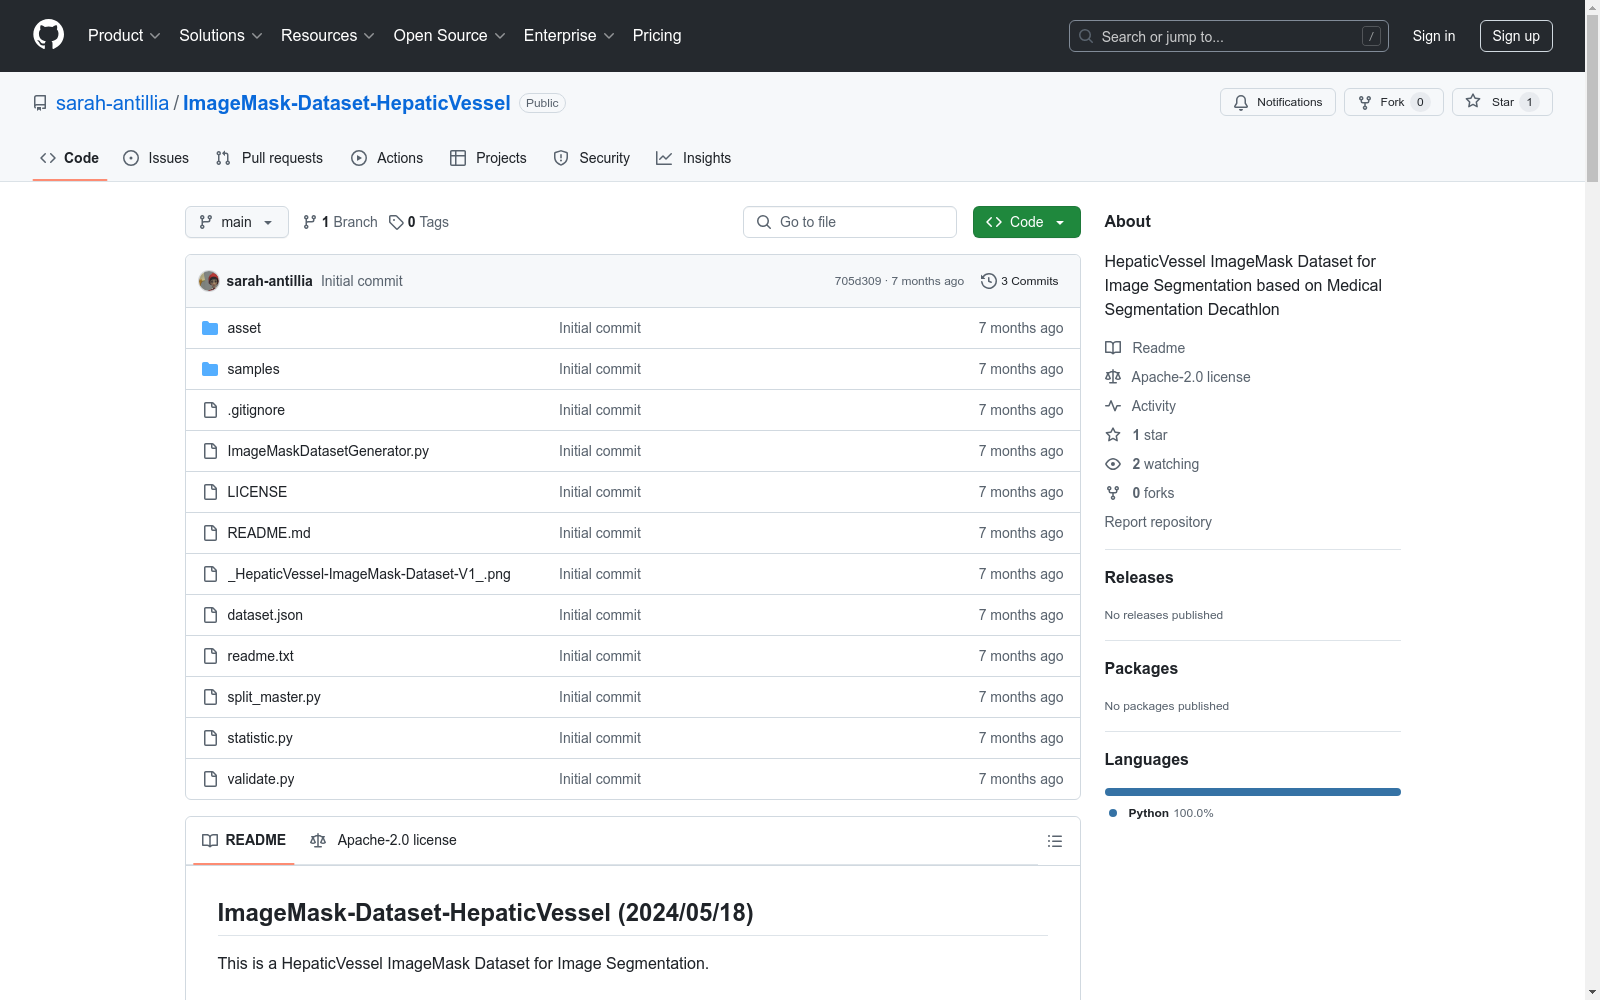Screen dimensions: 1600x1000
Task: Click the Activity pulse icon
Action: coord(1113,406)
